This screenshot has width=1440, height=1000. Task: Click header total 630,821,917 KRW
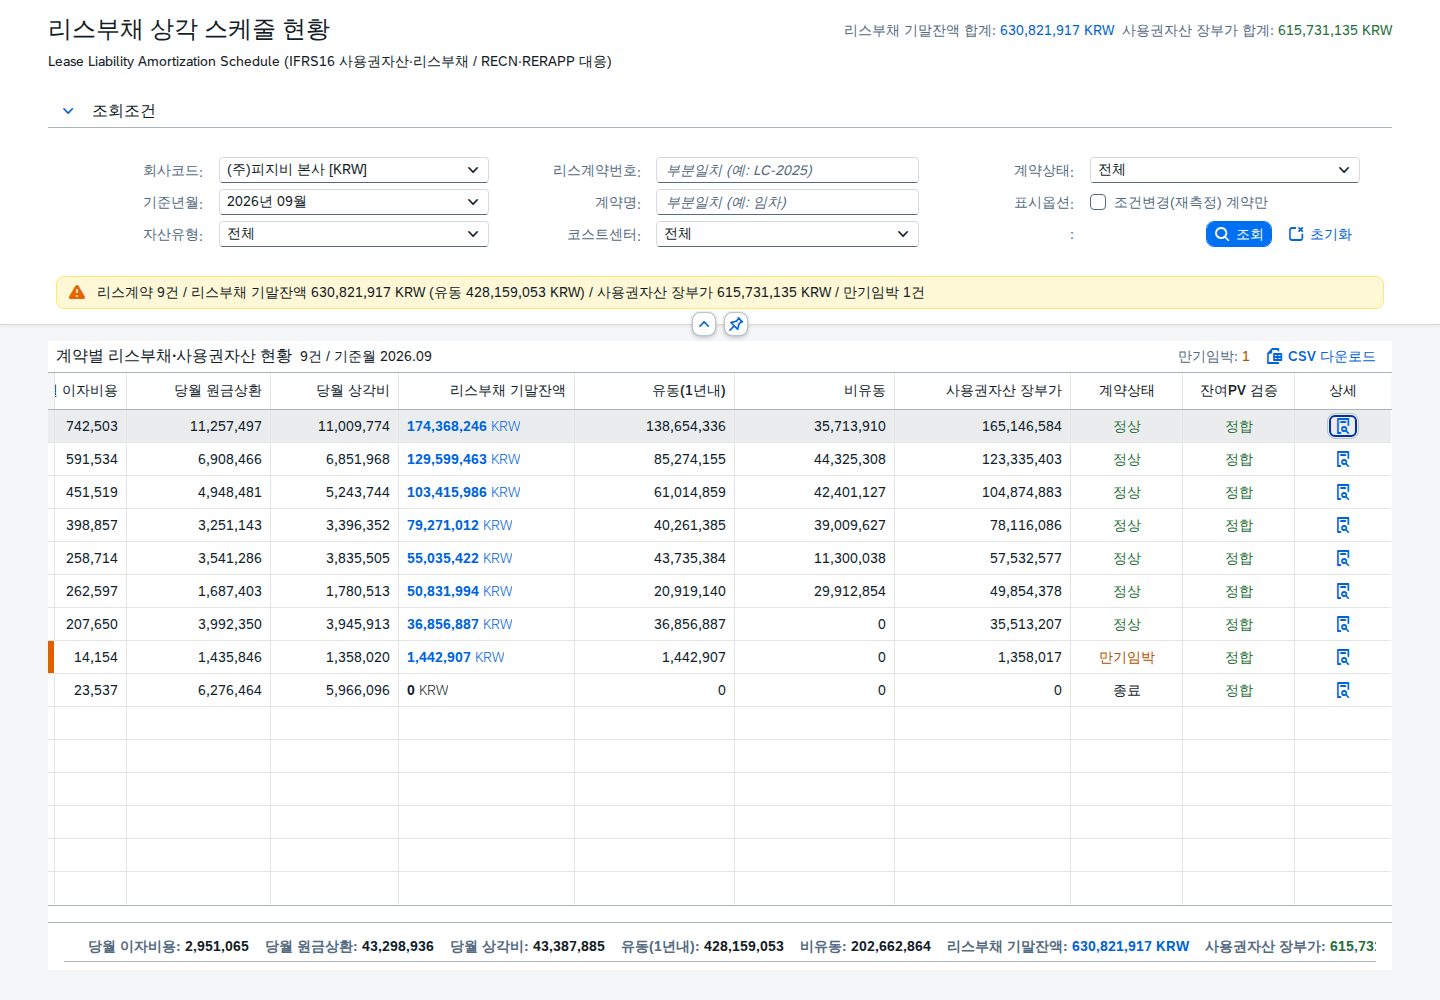click(x=1057, y=30)
